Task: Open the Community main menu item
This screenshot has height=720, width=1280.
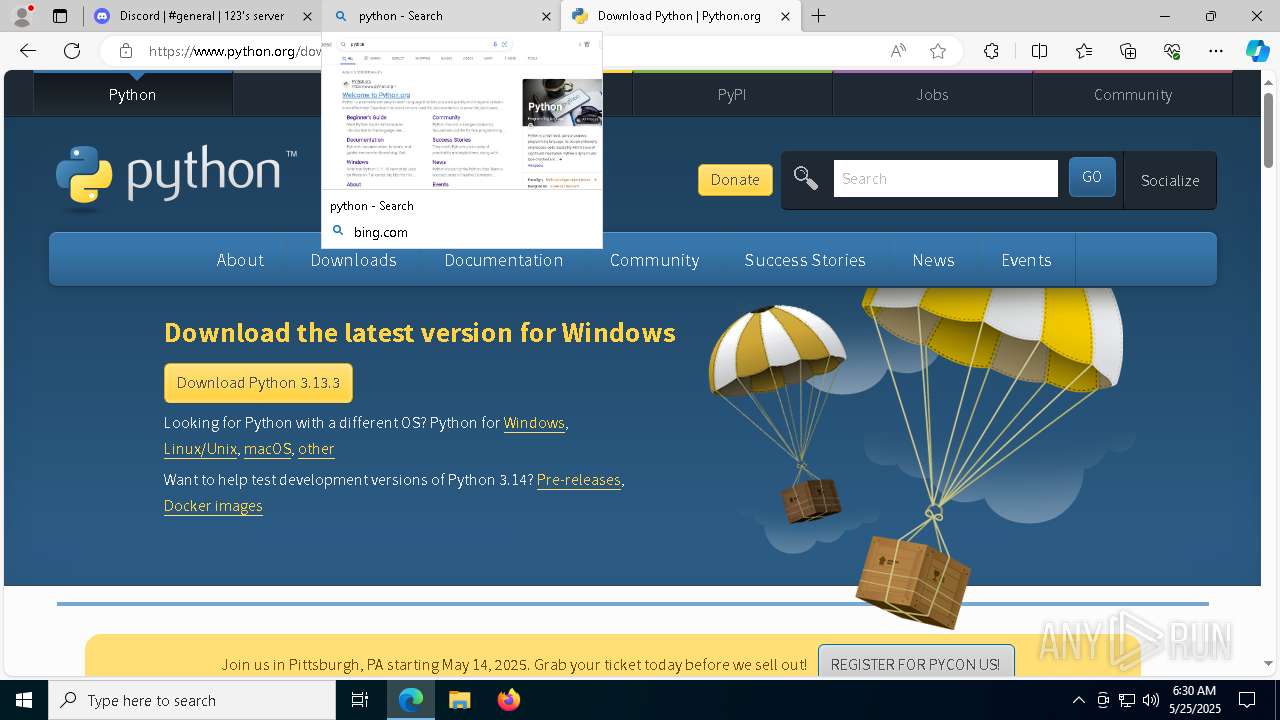Action: [x=654, y=260]
